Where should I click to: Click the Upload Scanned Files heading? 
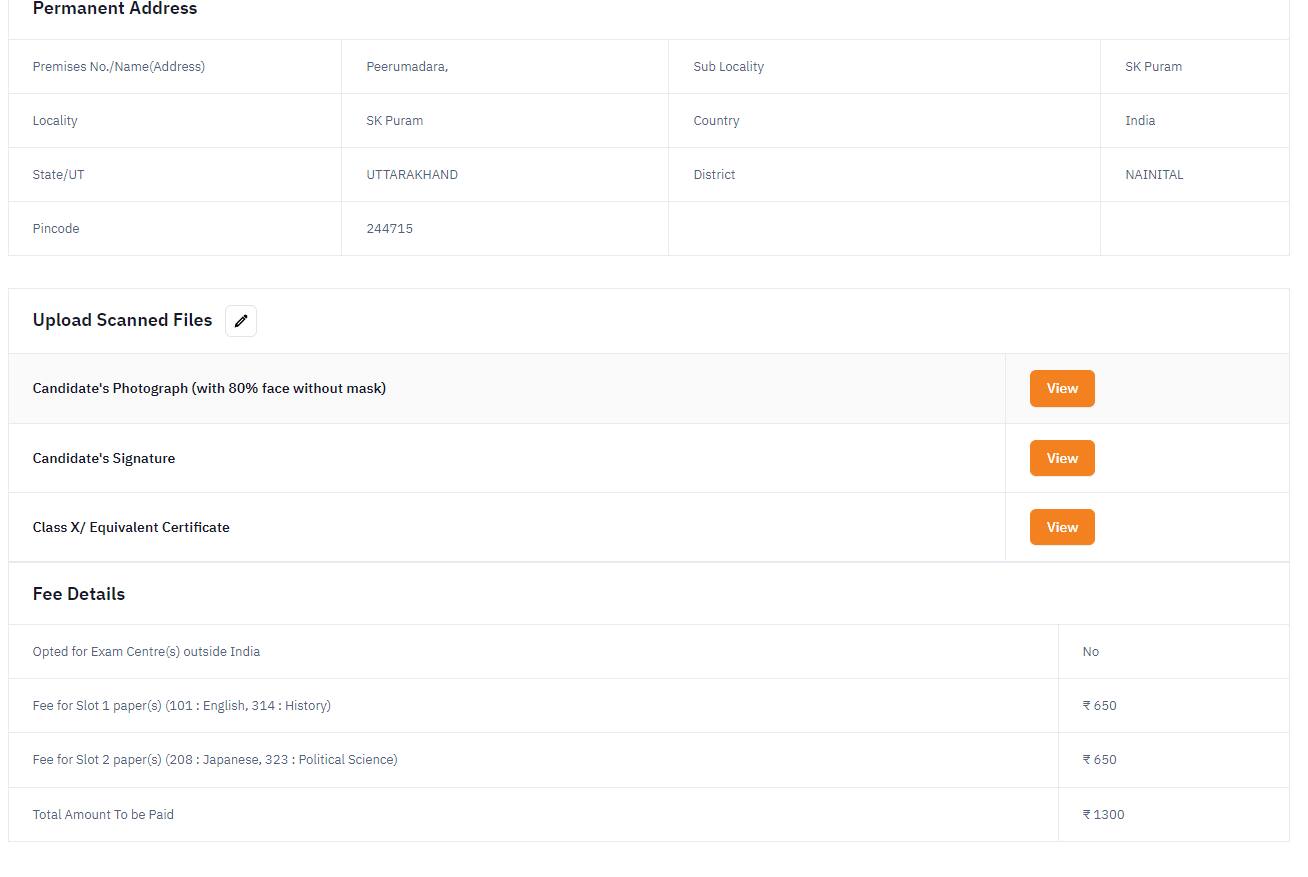(122, 320)
